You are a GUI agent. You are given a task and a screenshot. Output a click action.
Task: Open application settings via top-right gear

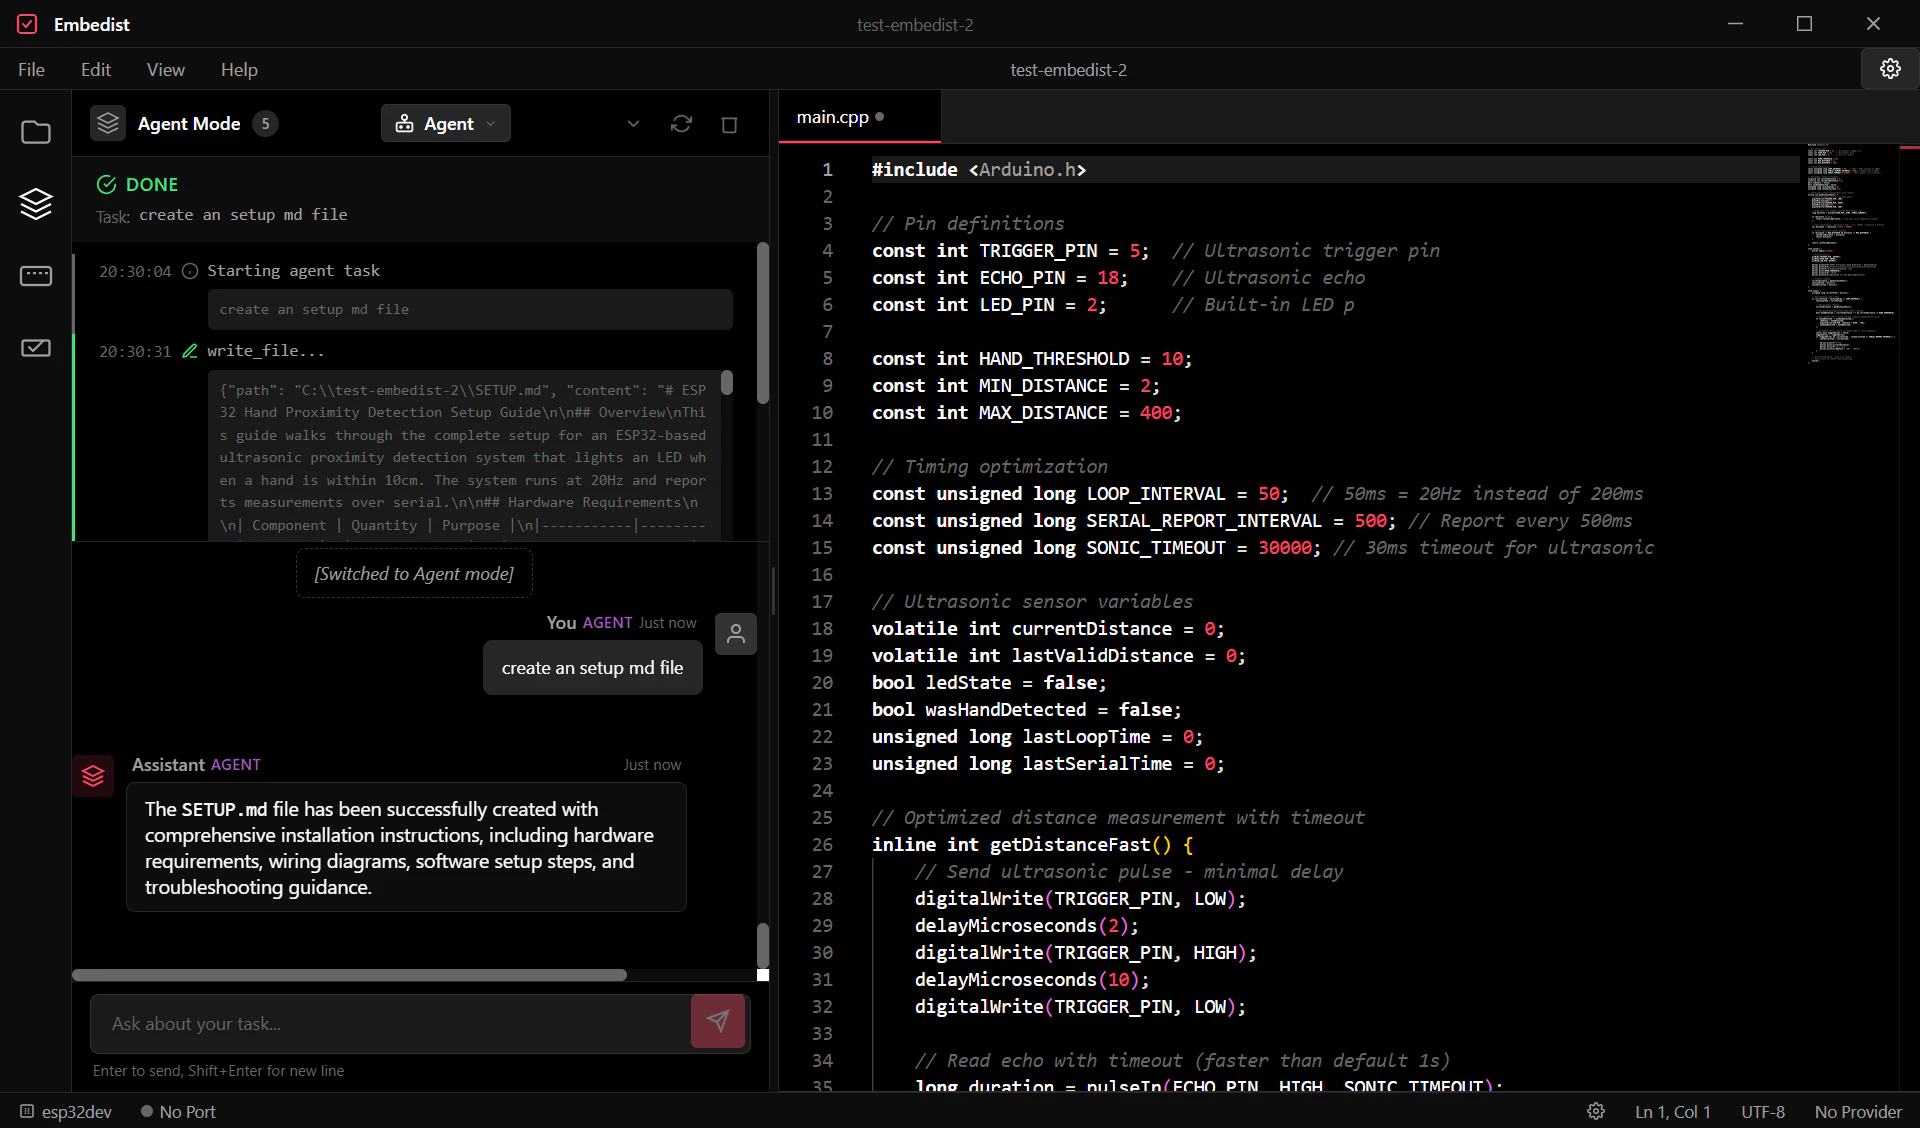click(x=1889, y=69)
